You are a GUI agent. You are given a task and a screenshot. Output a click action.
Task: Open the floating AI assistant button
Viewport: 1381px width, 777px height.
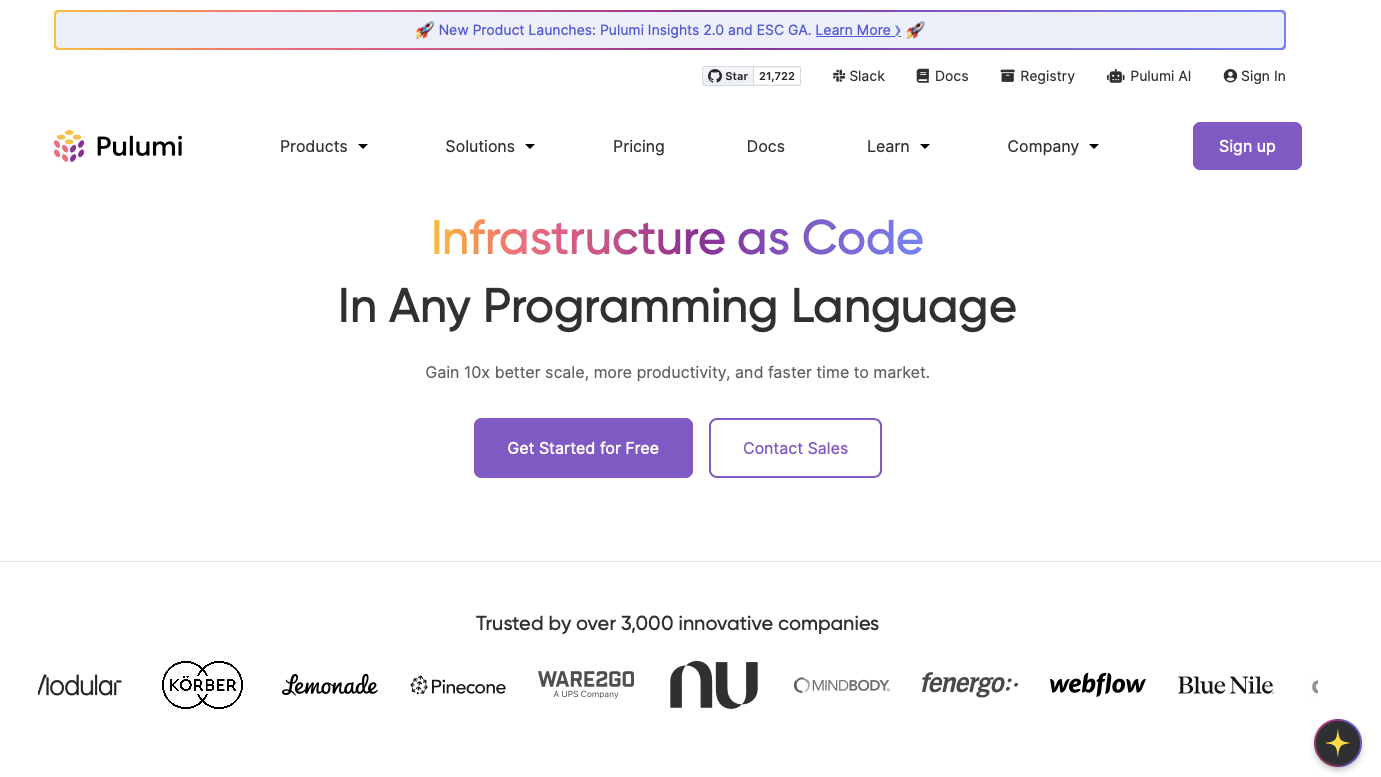tap(1337, 743)
